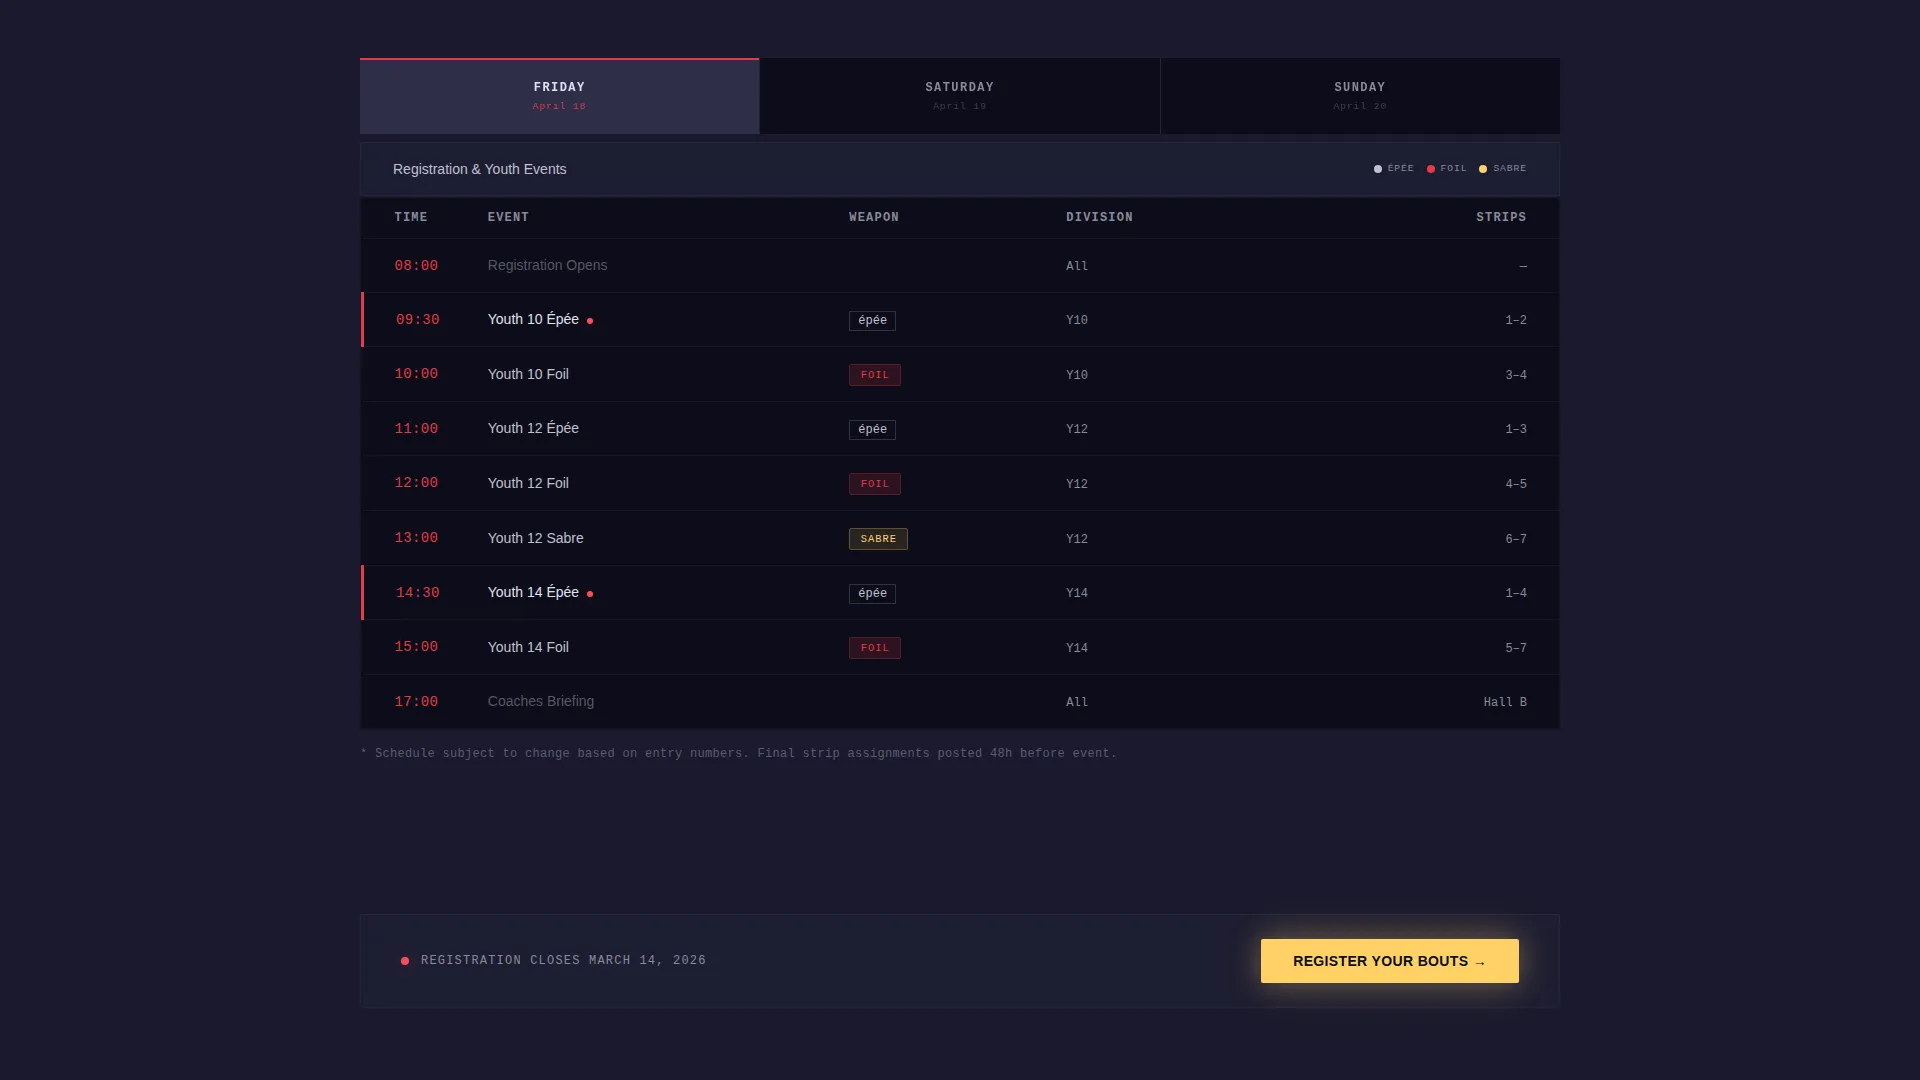This screenshot has height=1080, width=1920.
Task: Click division Y14 in Youth 14 Foil row
Action: [x=1077, y=648]
